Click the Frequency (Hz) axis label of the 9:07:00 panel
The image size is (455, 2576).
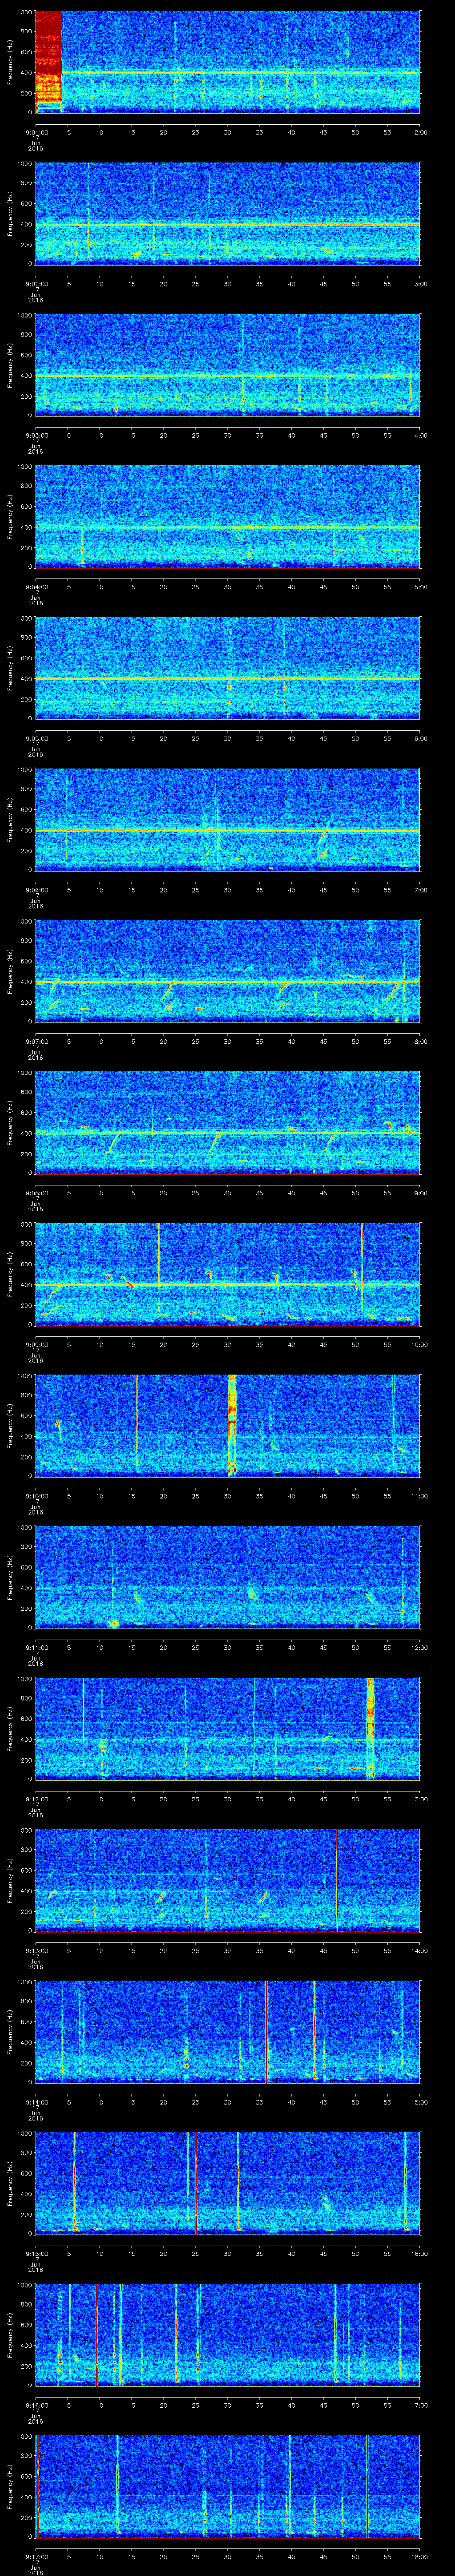(x=10, y=970)
